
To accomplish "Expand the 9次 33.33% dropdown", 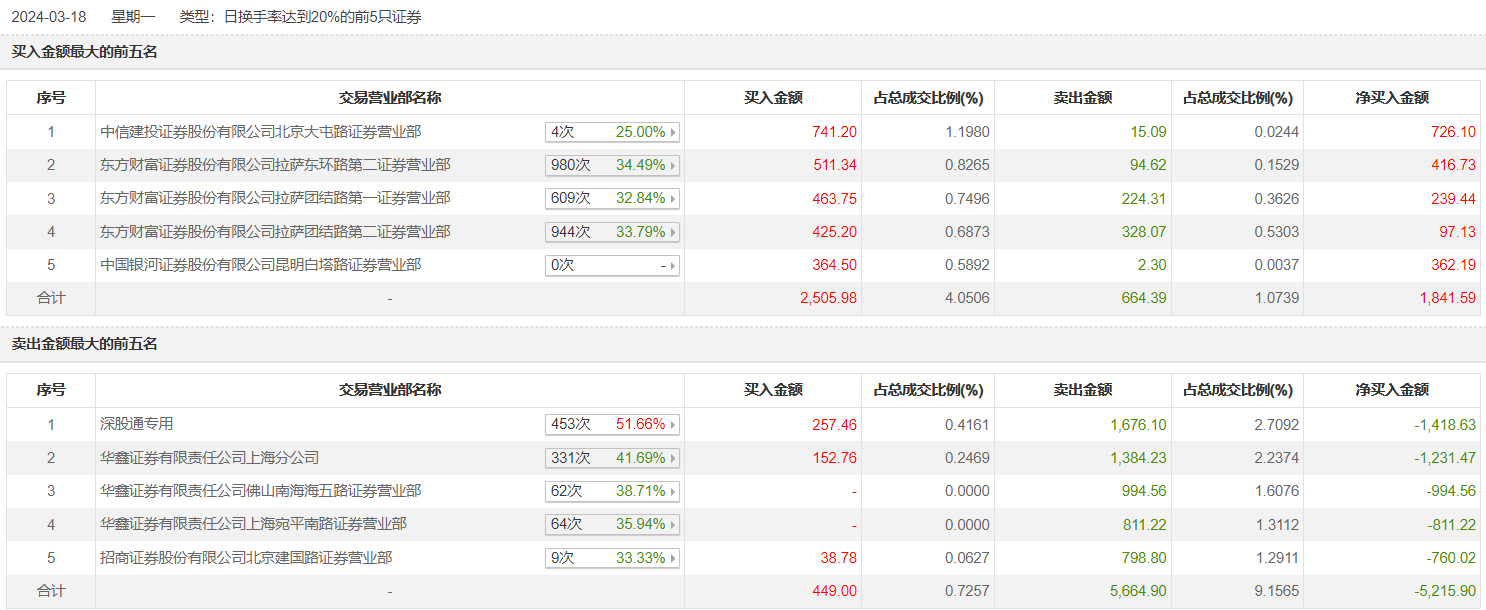I will (x=612, y=558).
